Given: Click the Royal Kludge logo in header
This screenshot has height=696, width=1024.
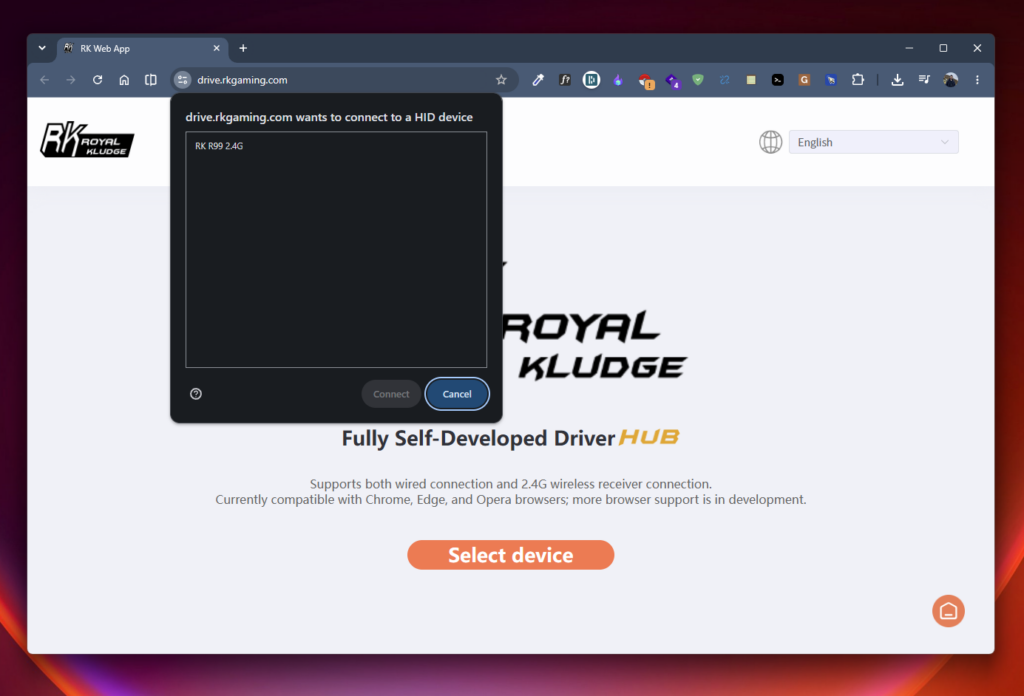Looking at the screenshot, I should point(87,140).
